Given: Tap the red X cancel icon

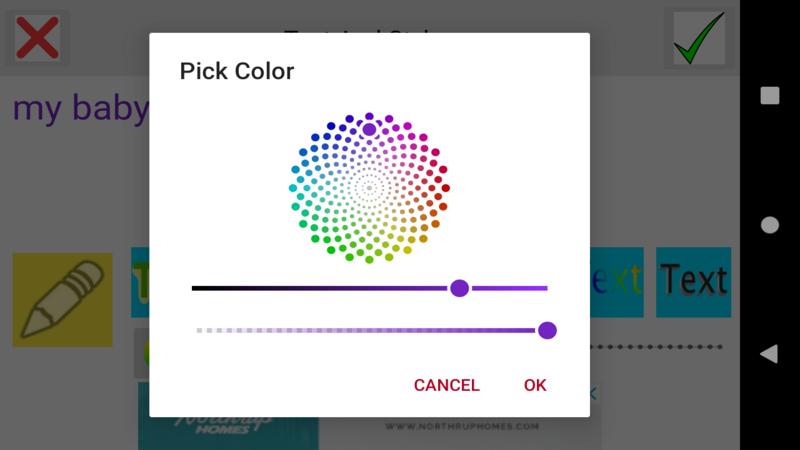Looking at the screenshot, I should click(37, 39).
